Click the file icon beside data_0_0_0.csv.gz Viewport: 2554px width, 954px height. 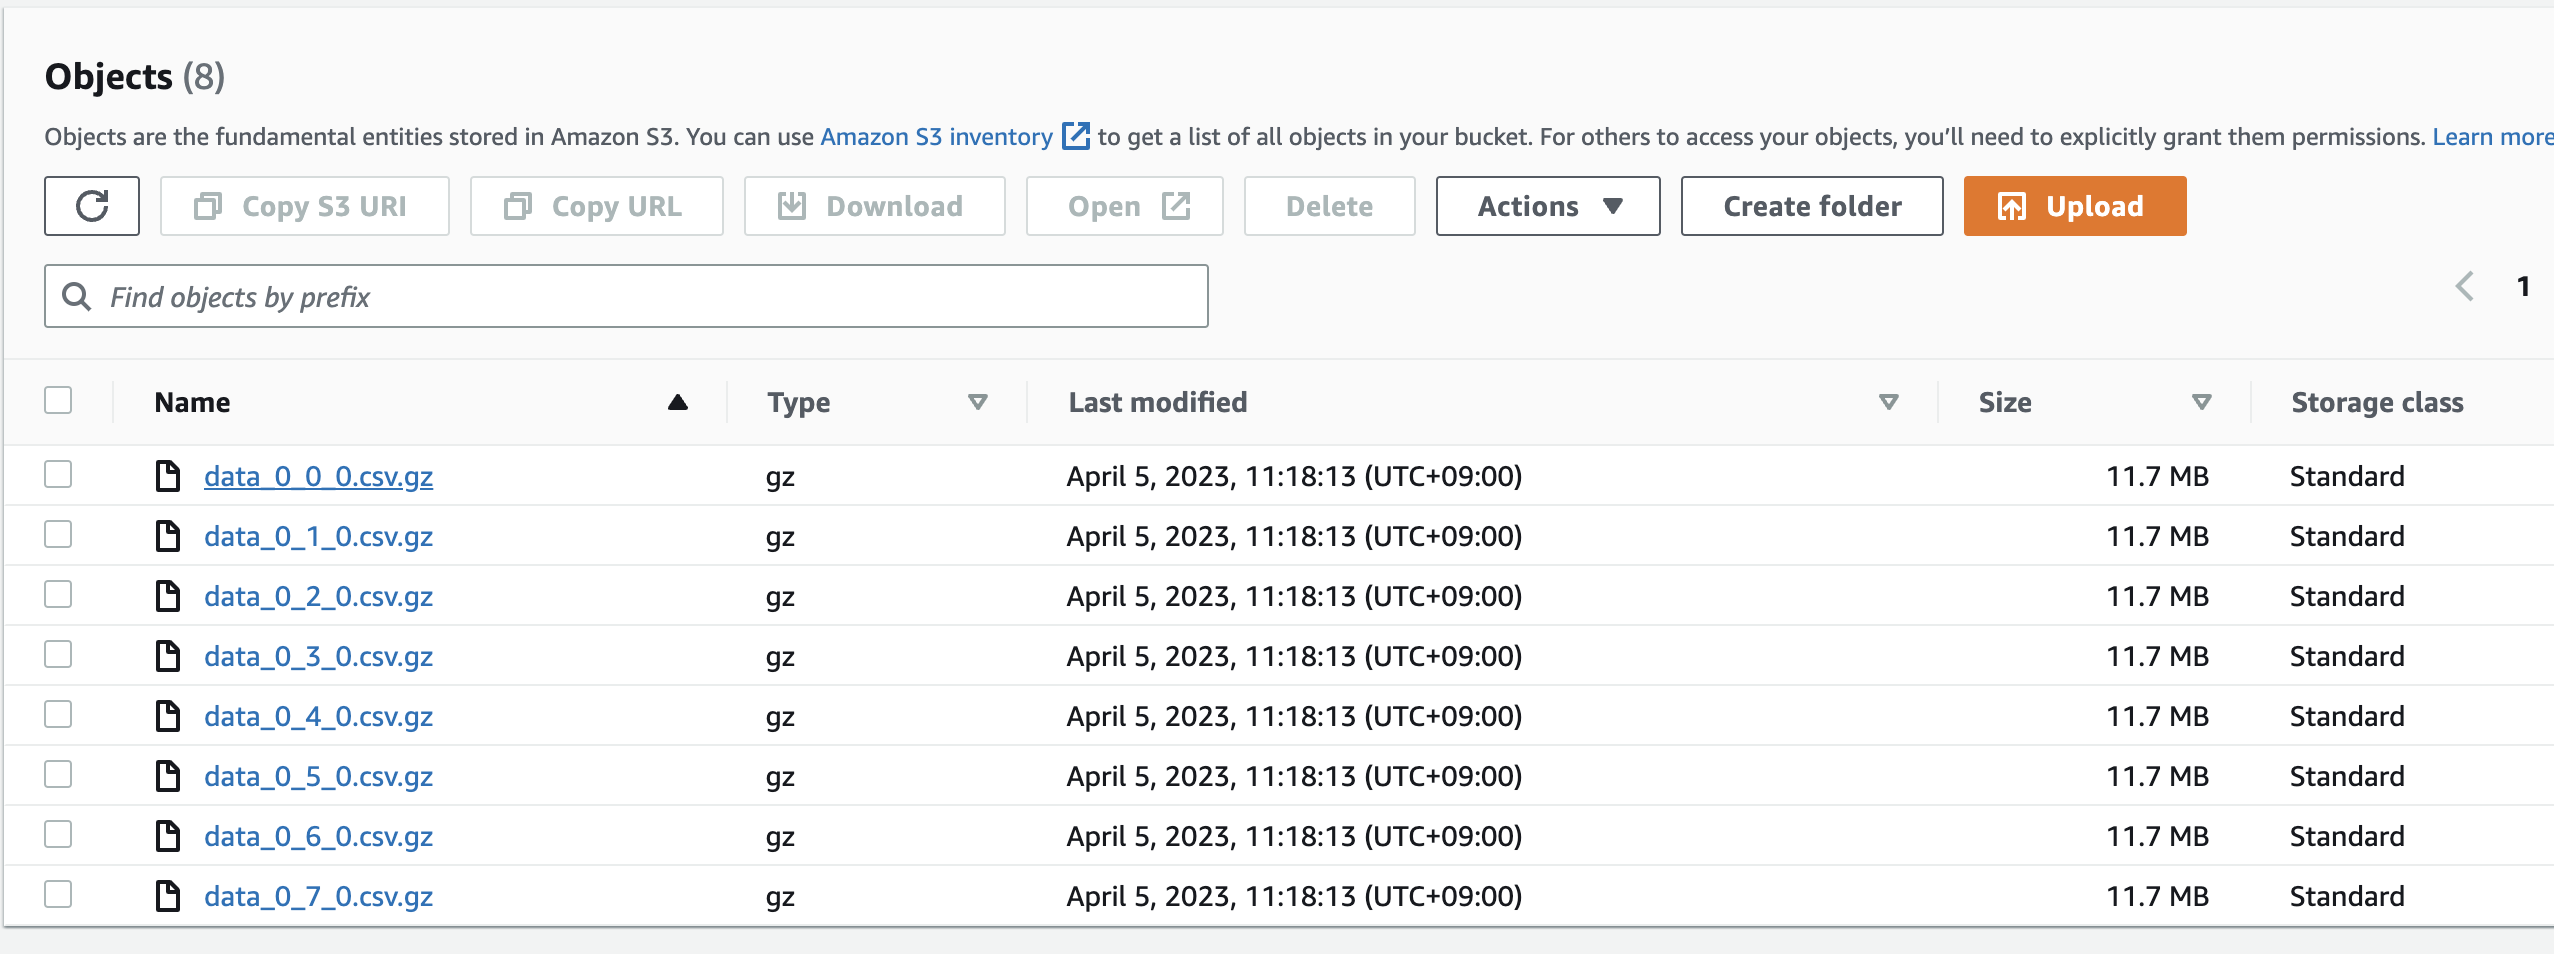click(x=168, y=476)
